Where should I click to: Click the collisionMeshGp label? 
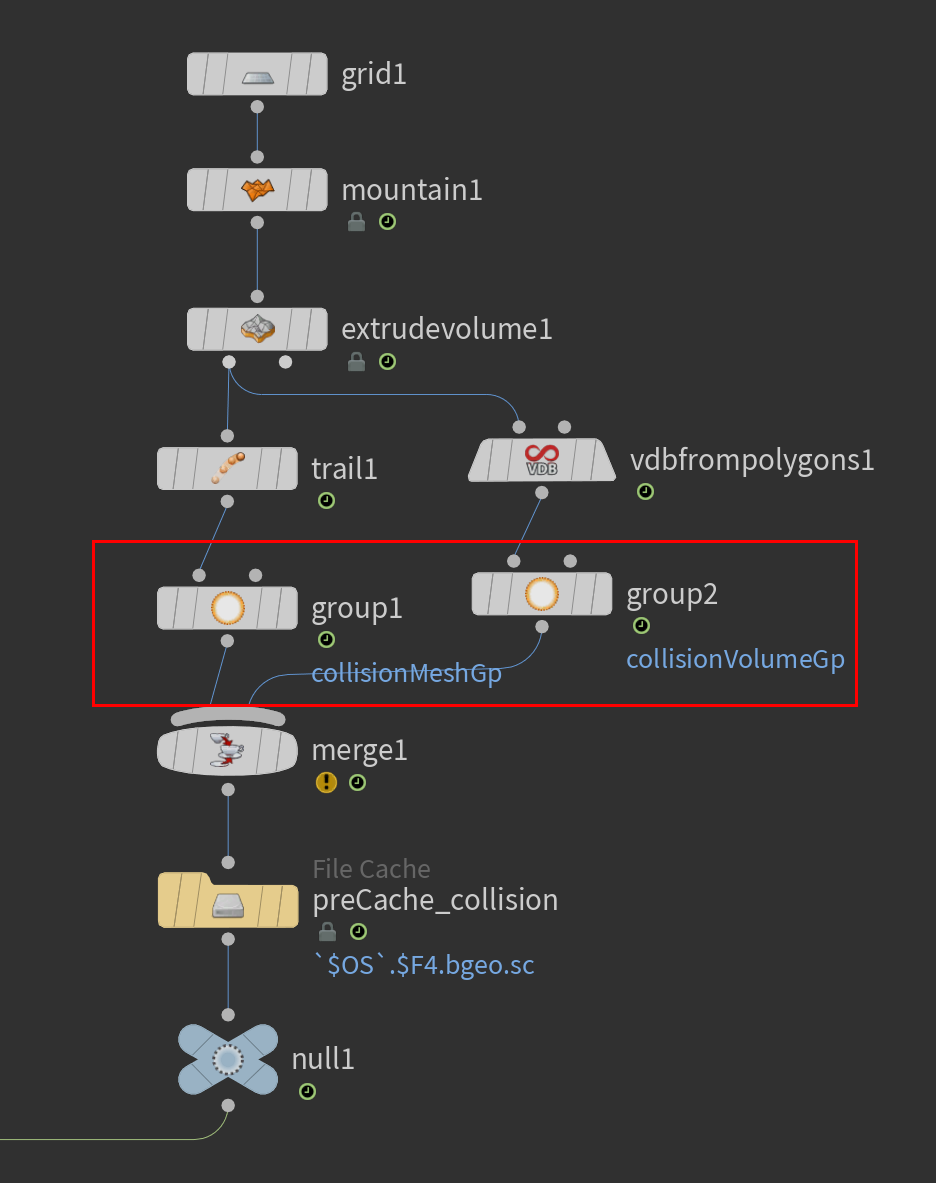(407, 673)
